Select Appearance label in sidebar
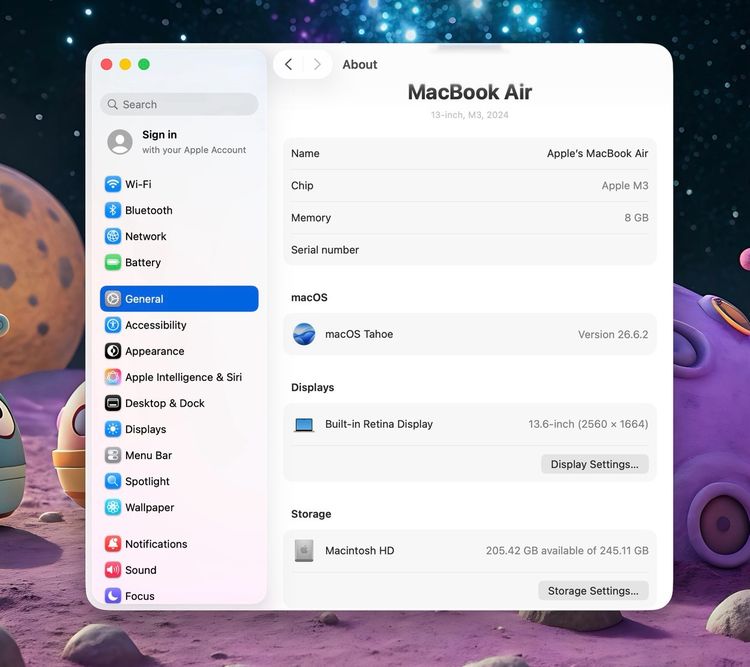750x667 pixels. [x=154, y=351]
